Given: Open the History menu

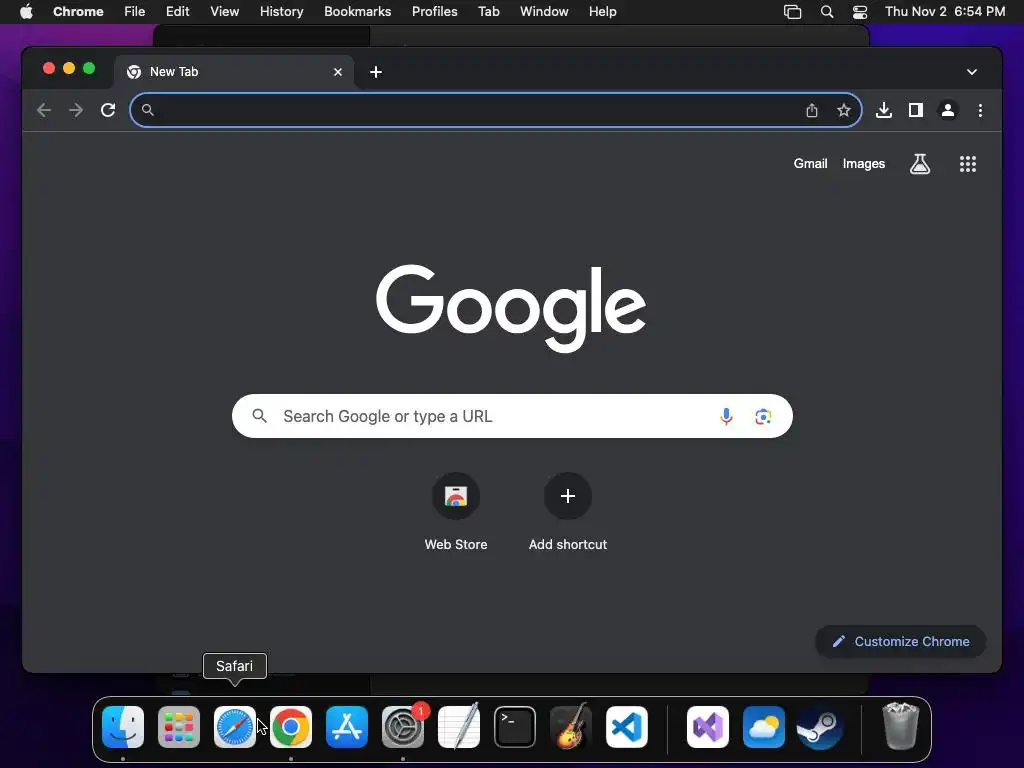Looking at the screenshot, I should tap(281, 12).
